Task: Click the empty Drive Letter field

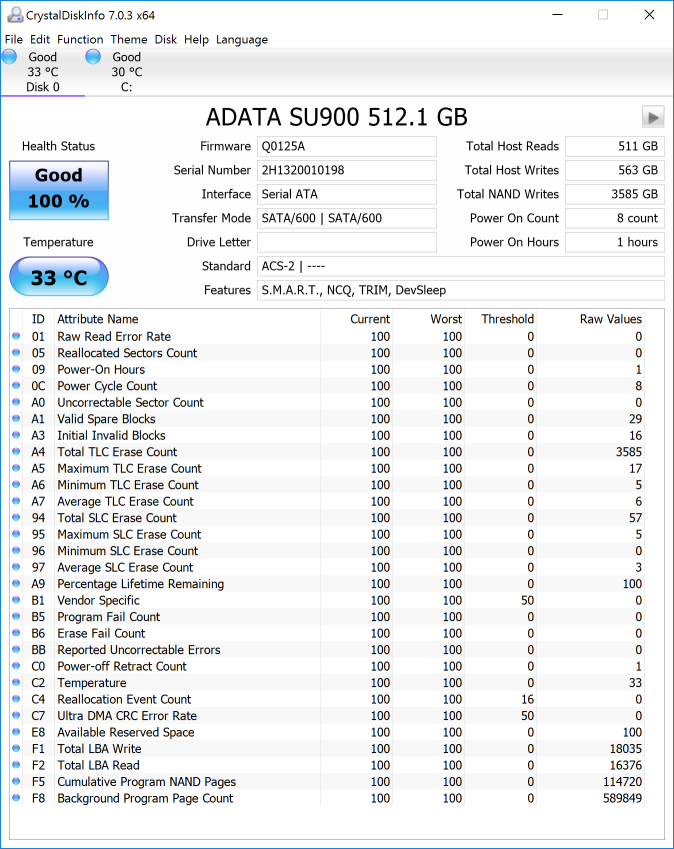Action: tap(346, 242)
